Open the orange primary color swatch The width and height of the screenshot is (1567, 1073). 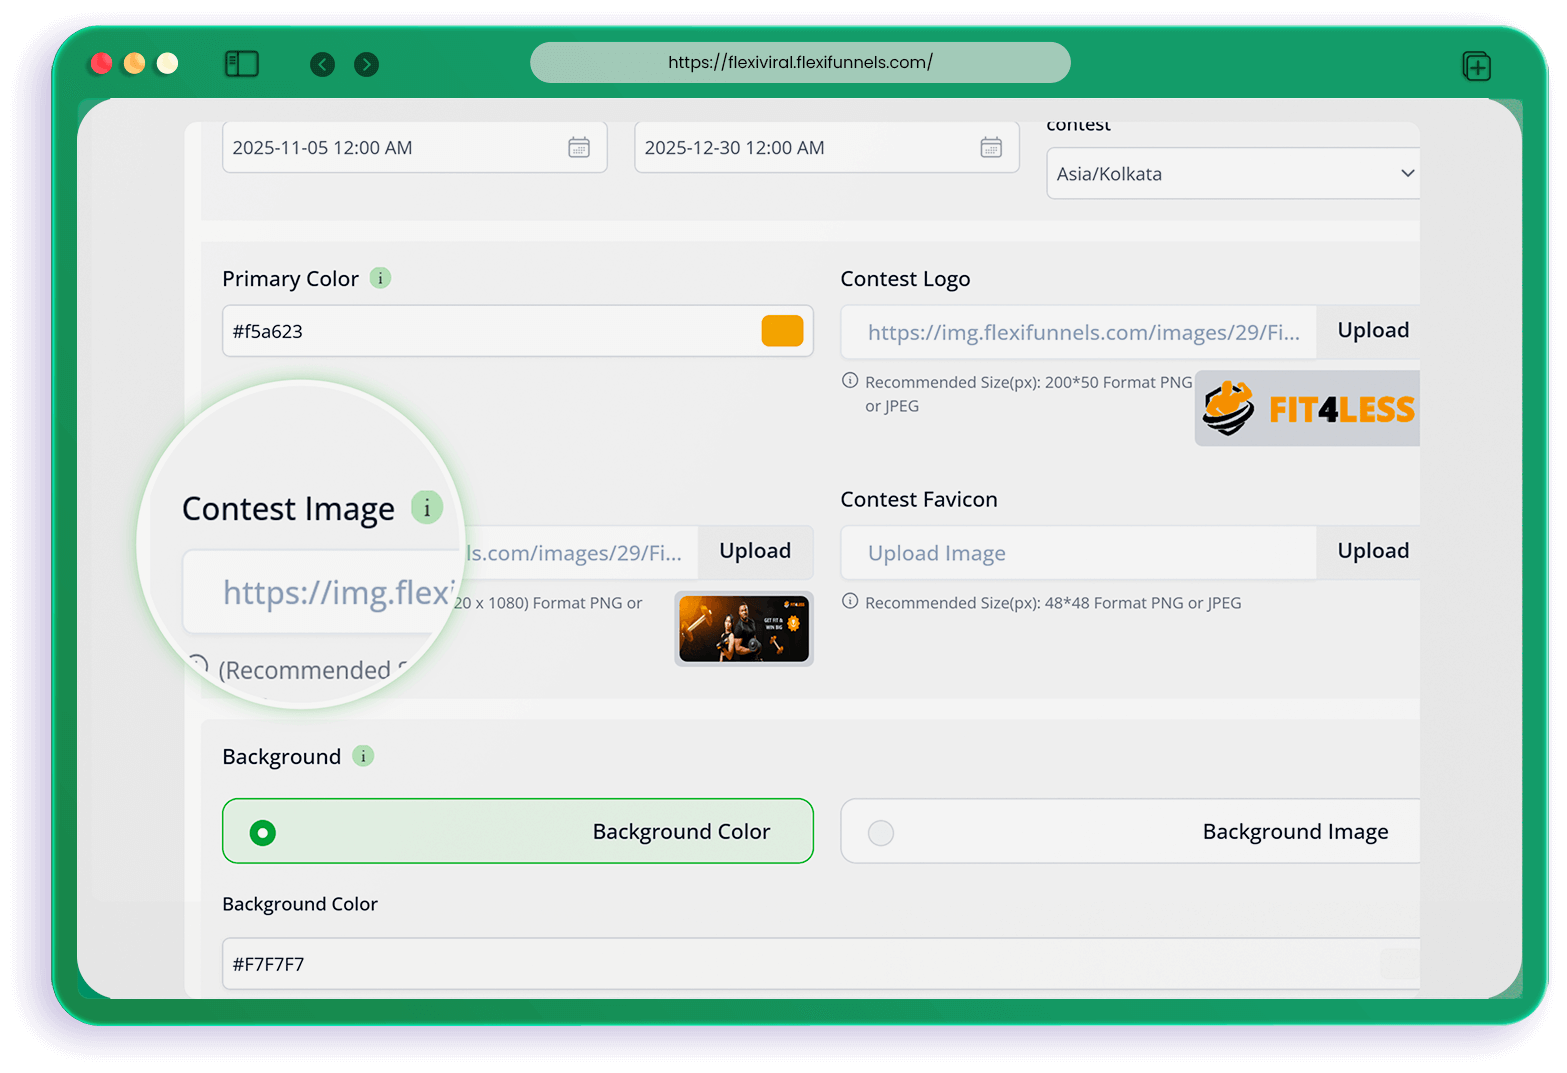coord(782,331)
